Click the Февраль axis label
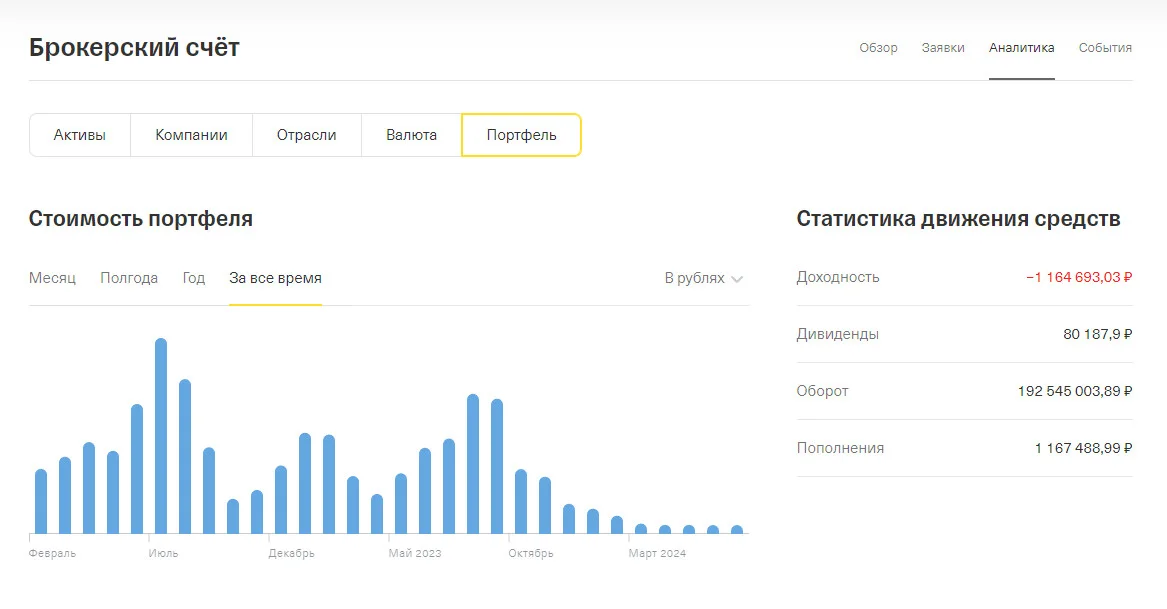 [x=52, y=553]
